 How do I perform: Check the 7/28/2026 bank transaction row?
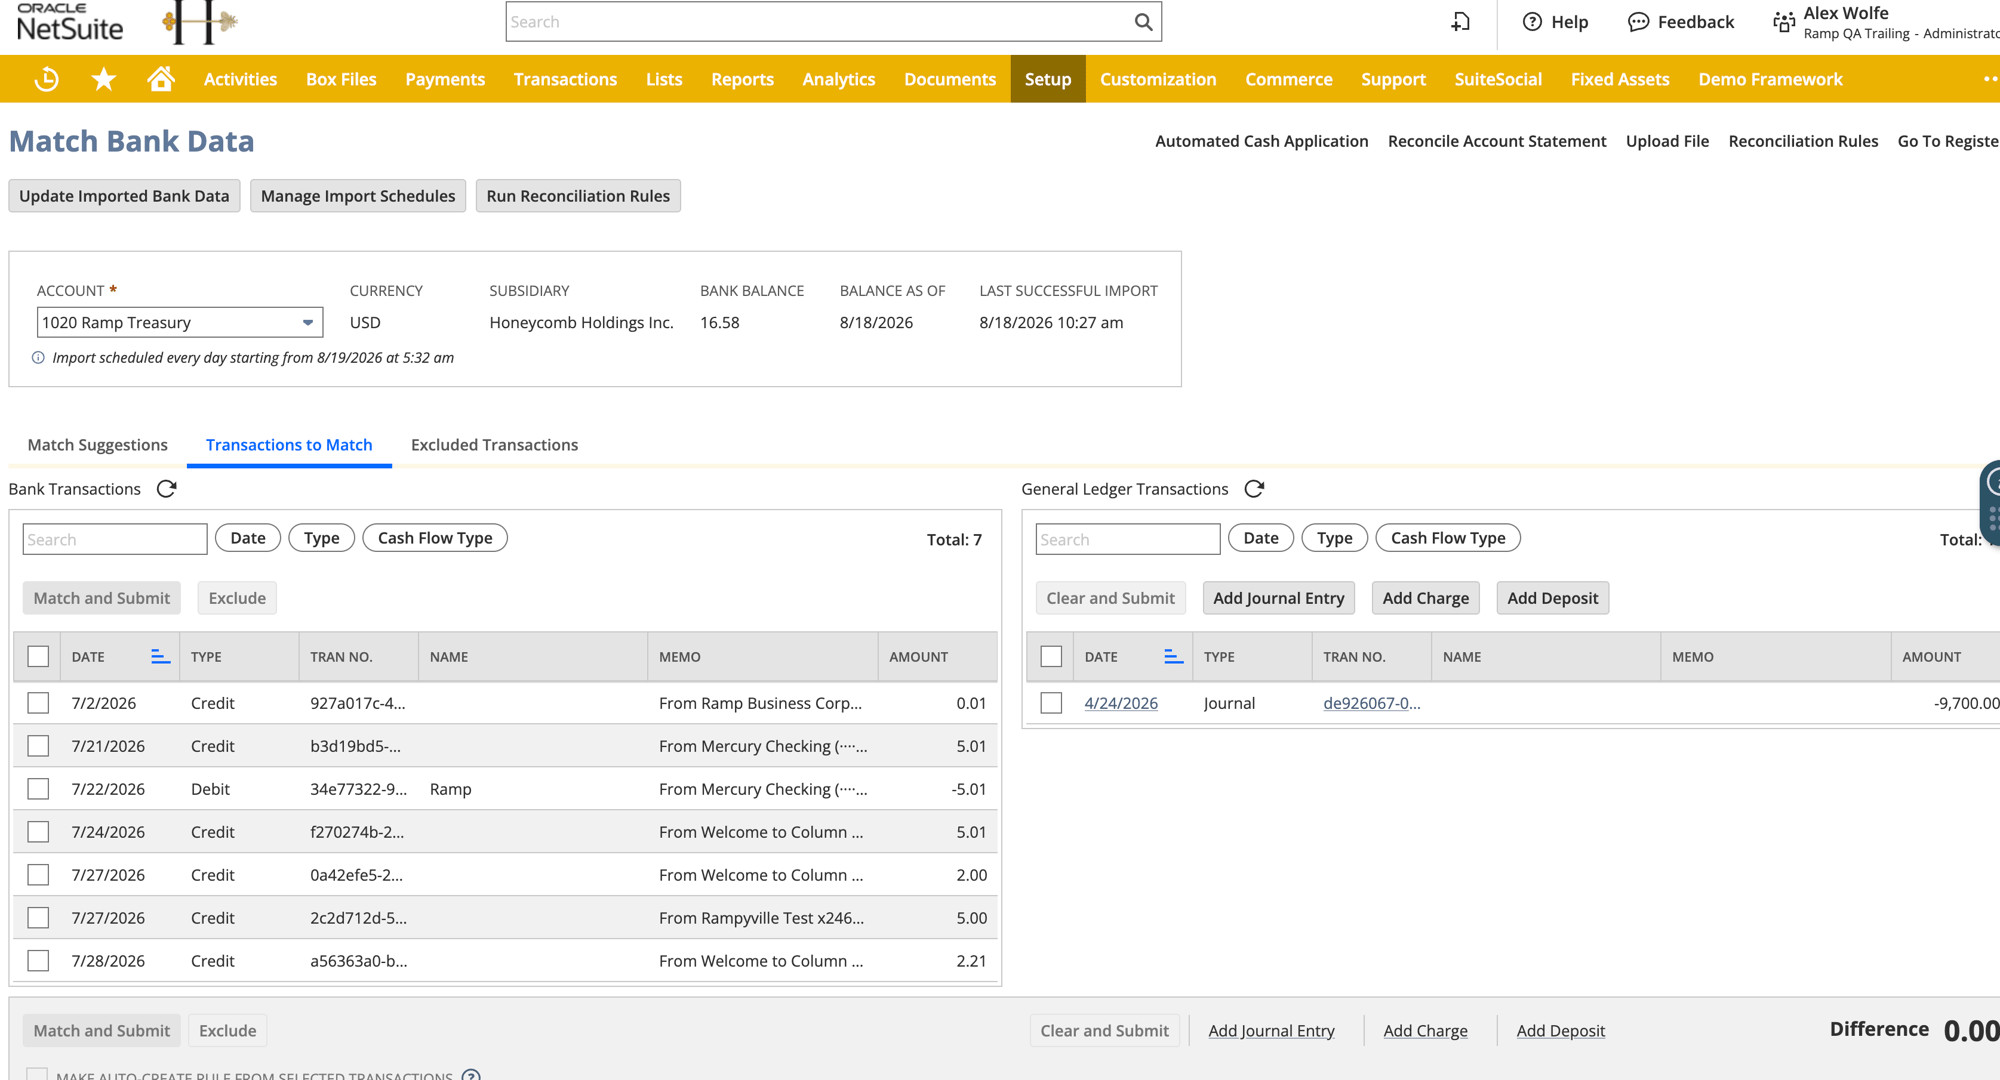38,961
